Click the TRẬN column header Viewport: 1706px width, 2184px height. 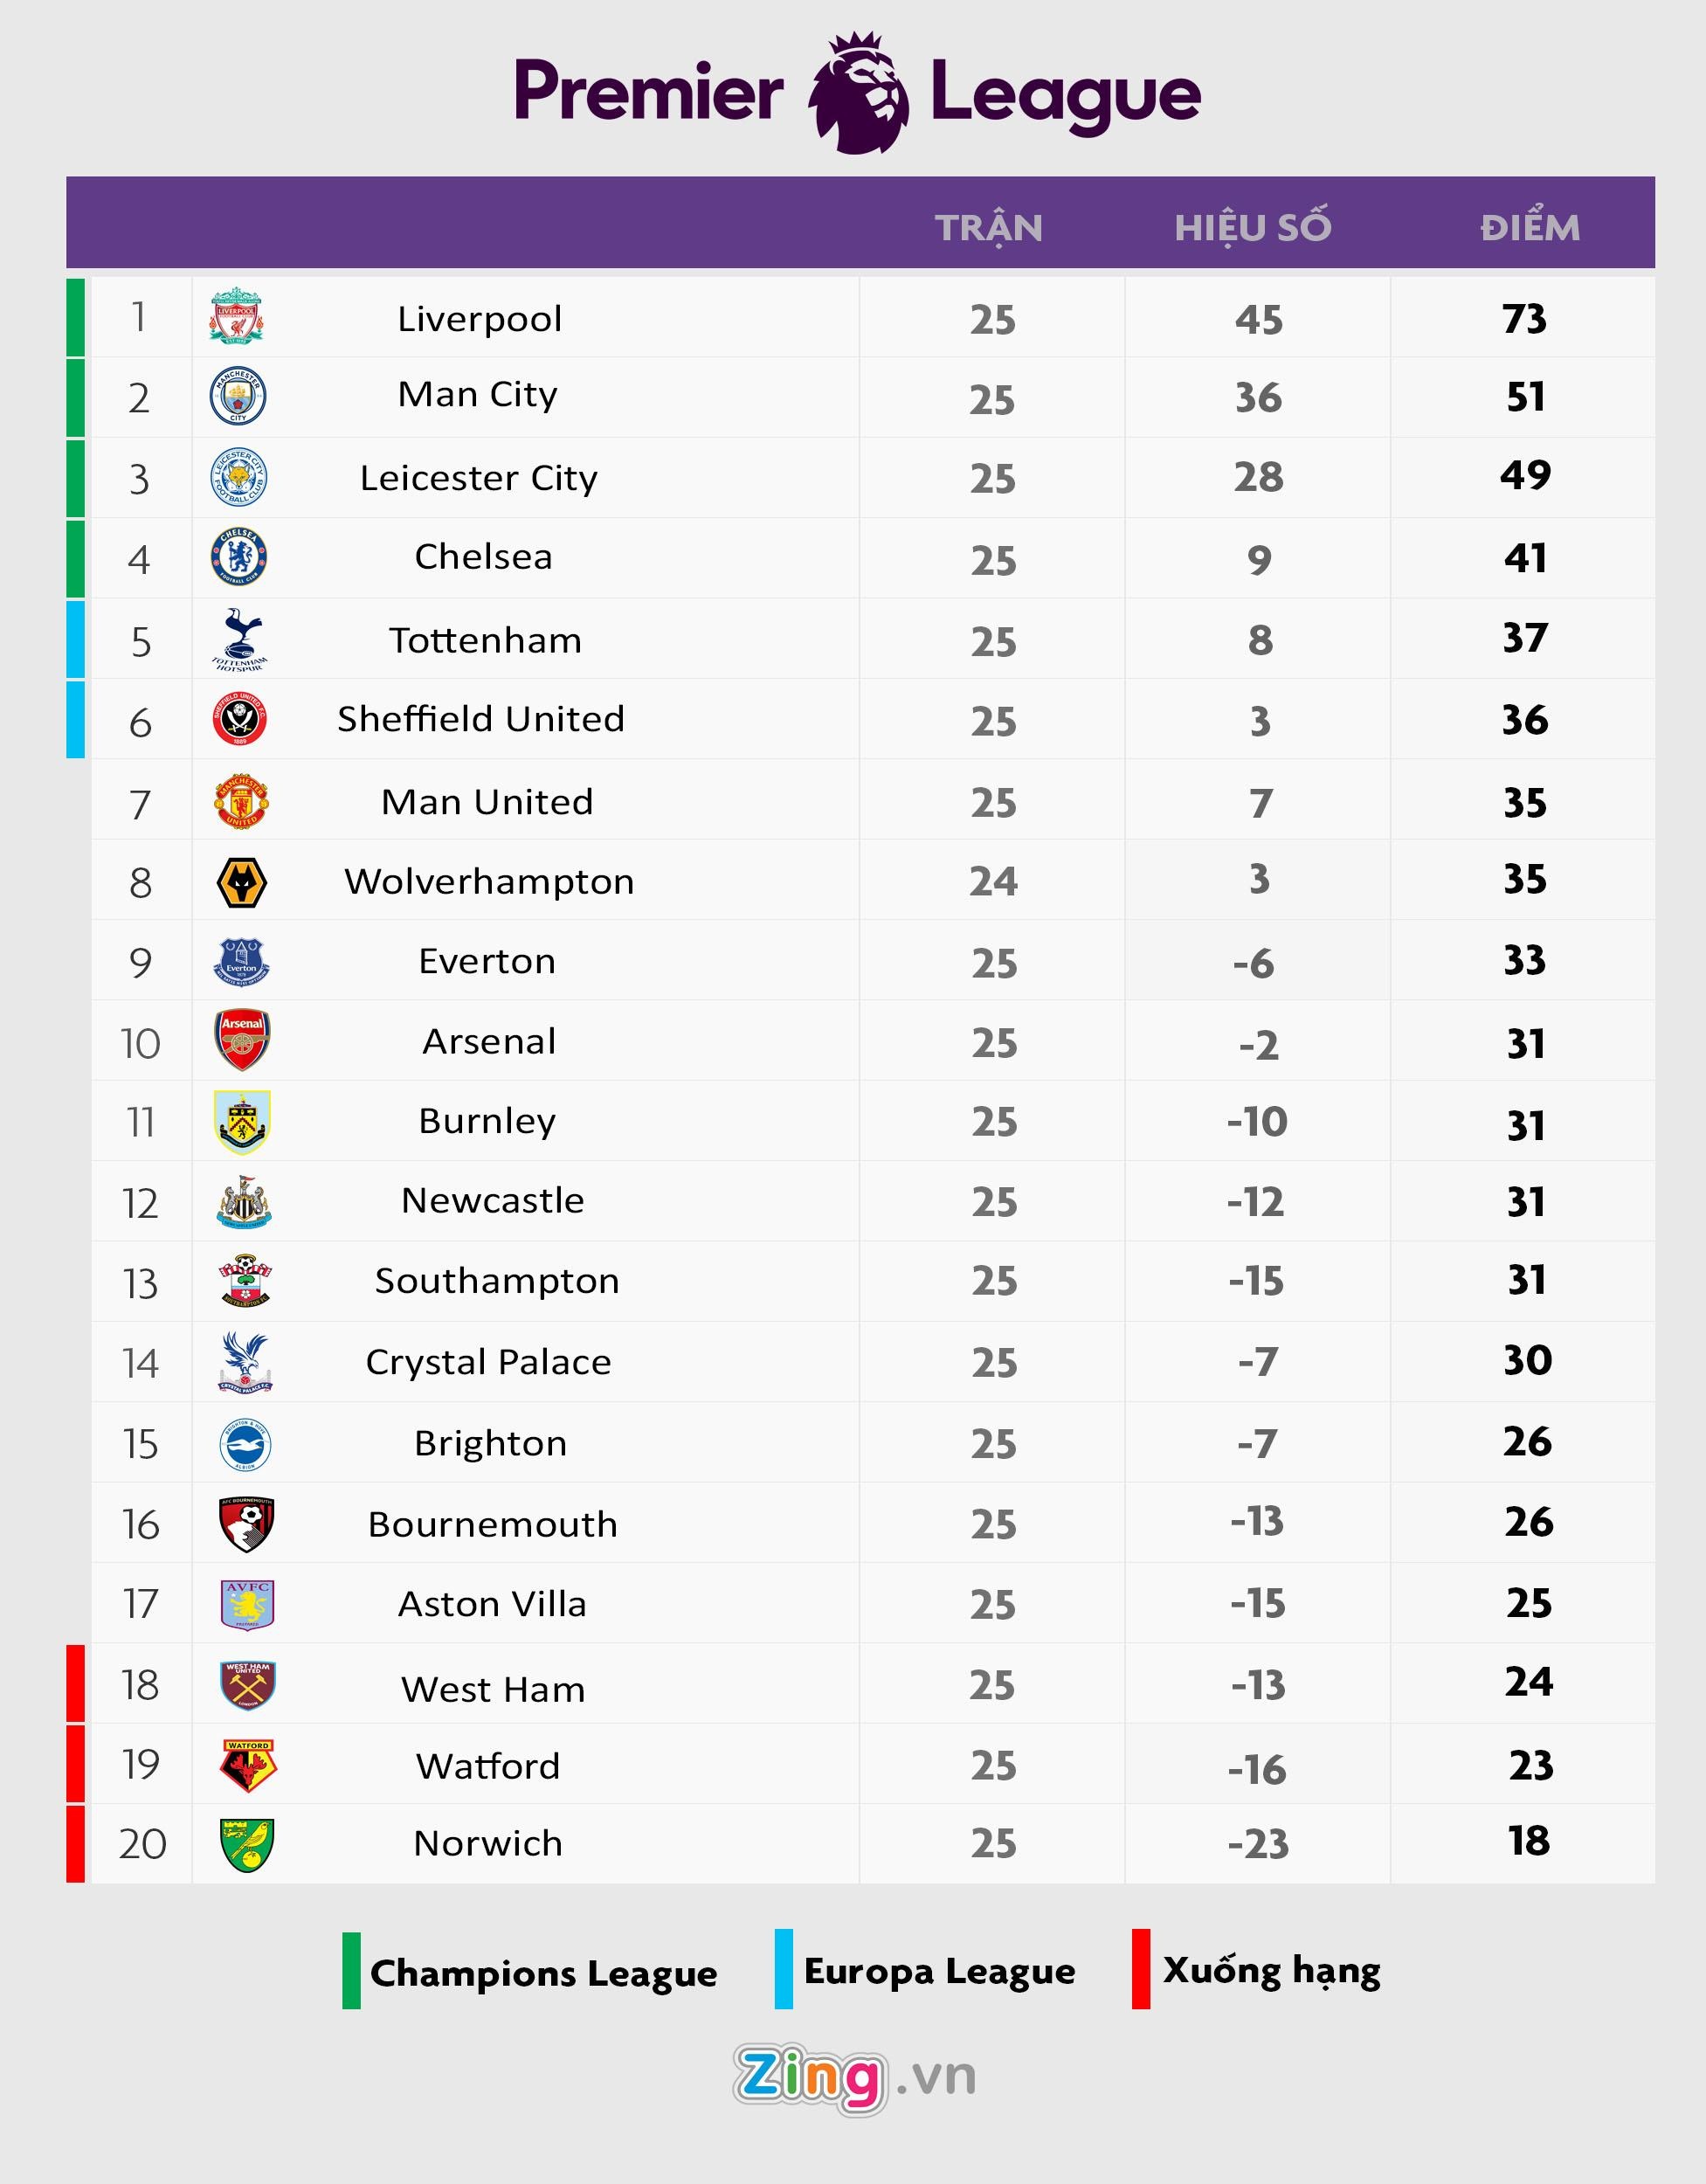tap(989, 228)
